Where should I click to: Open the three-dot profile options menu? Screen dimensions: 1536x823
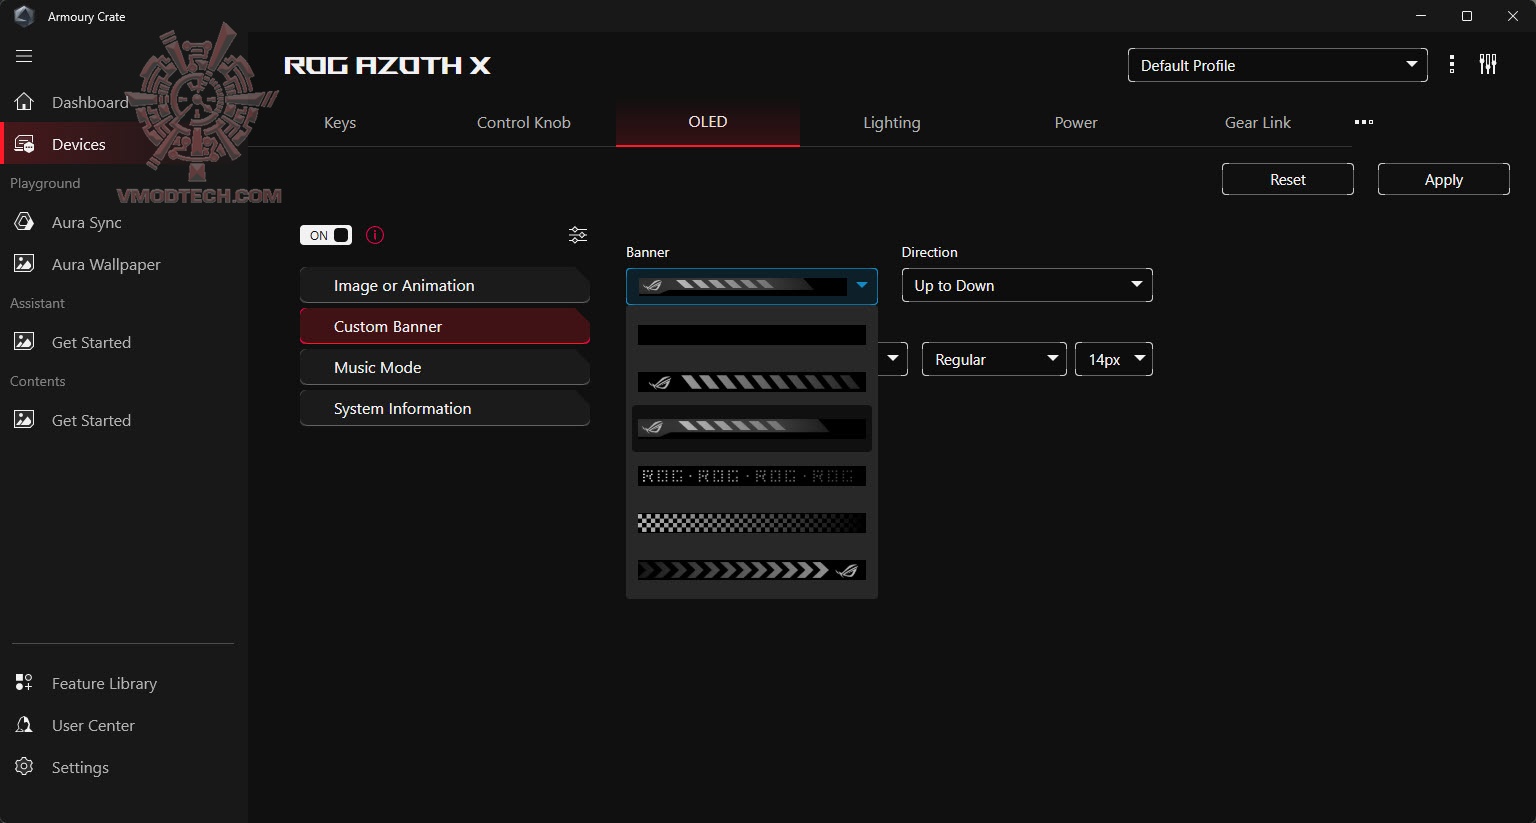click(x=1452, y=65)
